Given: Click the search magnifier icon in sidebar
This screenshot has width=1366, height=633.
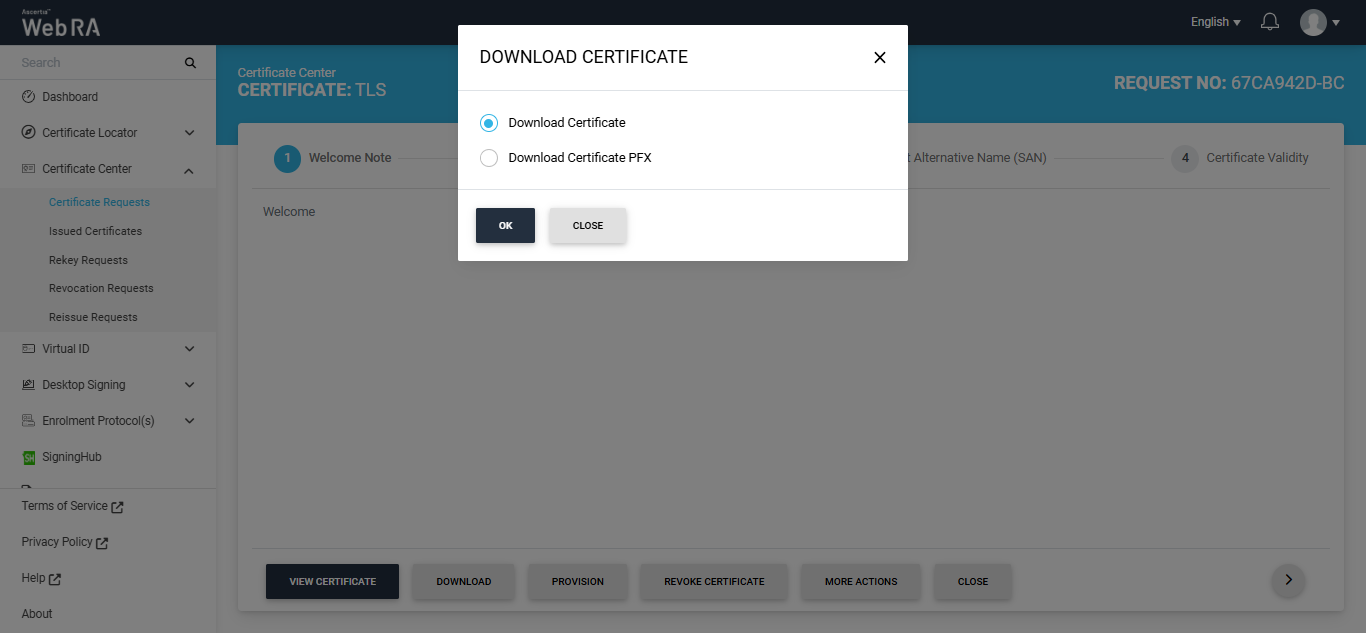Looking at the screenshot, I should [x=190, y=63].
